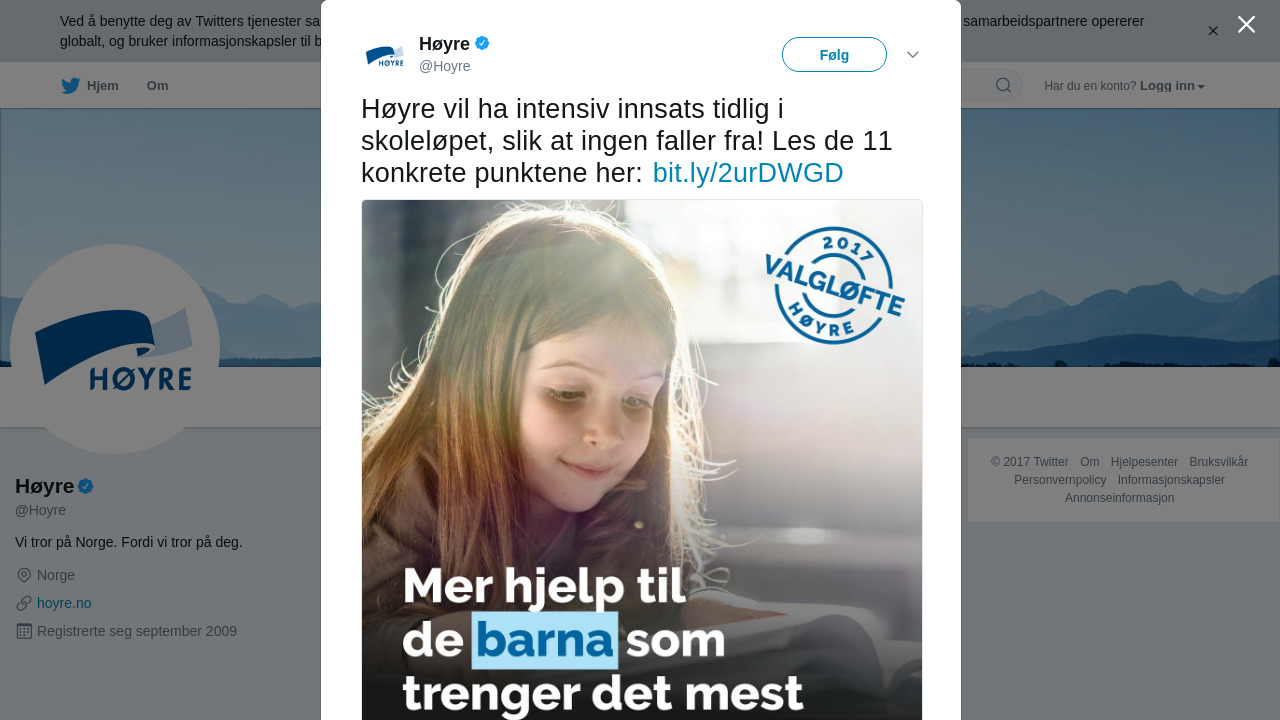Open the Bruksvilkår footer link

[x=1219, y=462]
